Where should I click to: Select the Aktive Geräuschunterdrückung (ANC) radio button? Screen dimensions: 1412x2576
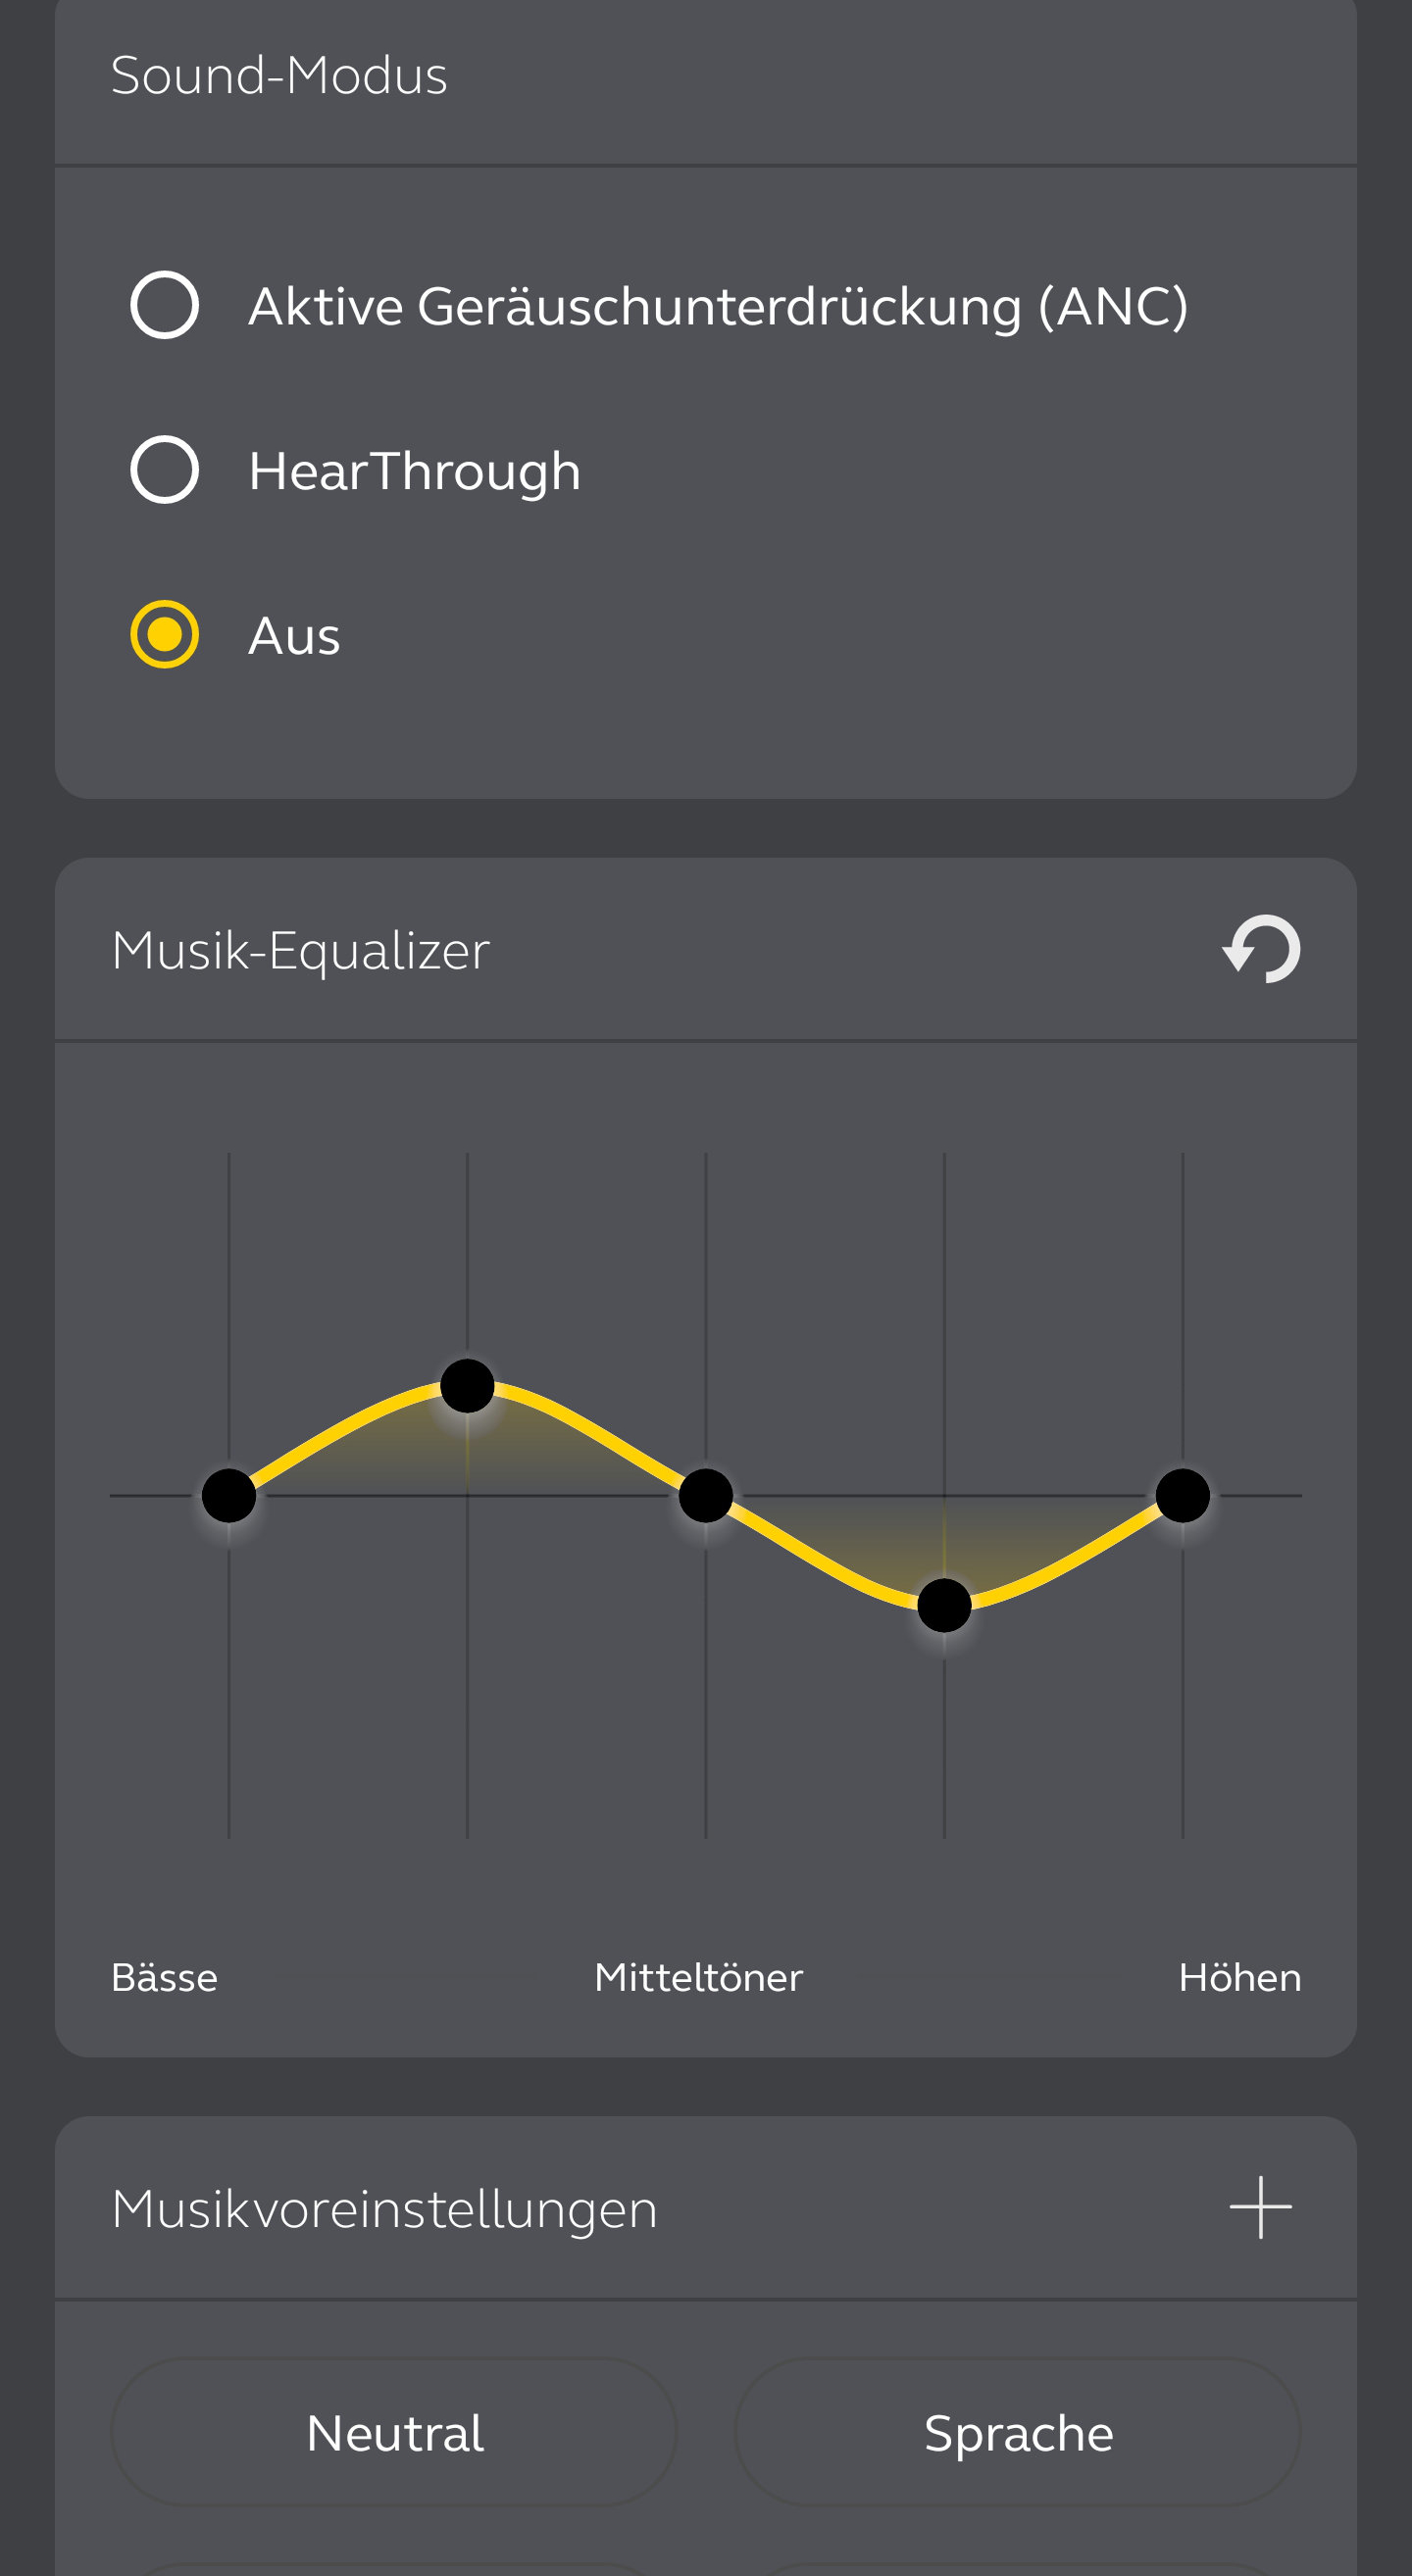click(x=165, y=305)
